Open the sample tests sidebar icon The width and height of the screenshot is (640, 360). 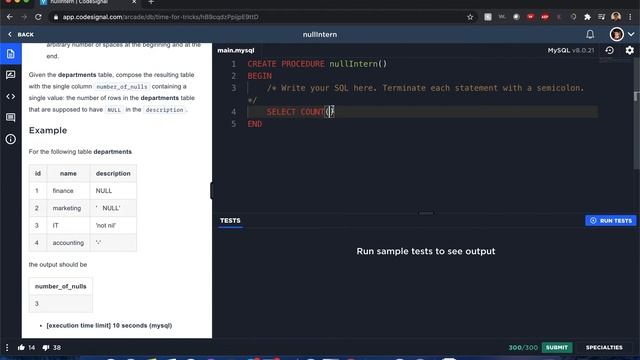11,75
